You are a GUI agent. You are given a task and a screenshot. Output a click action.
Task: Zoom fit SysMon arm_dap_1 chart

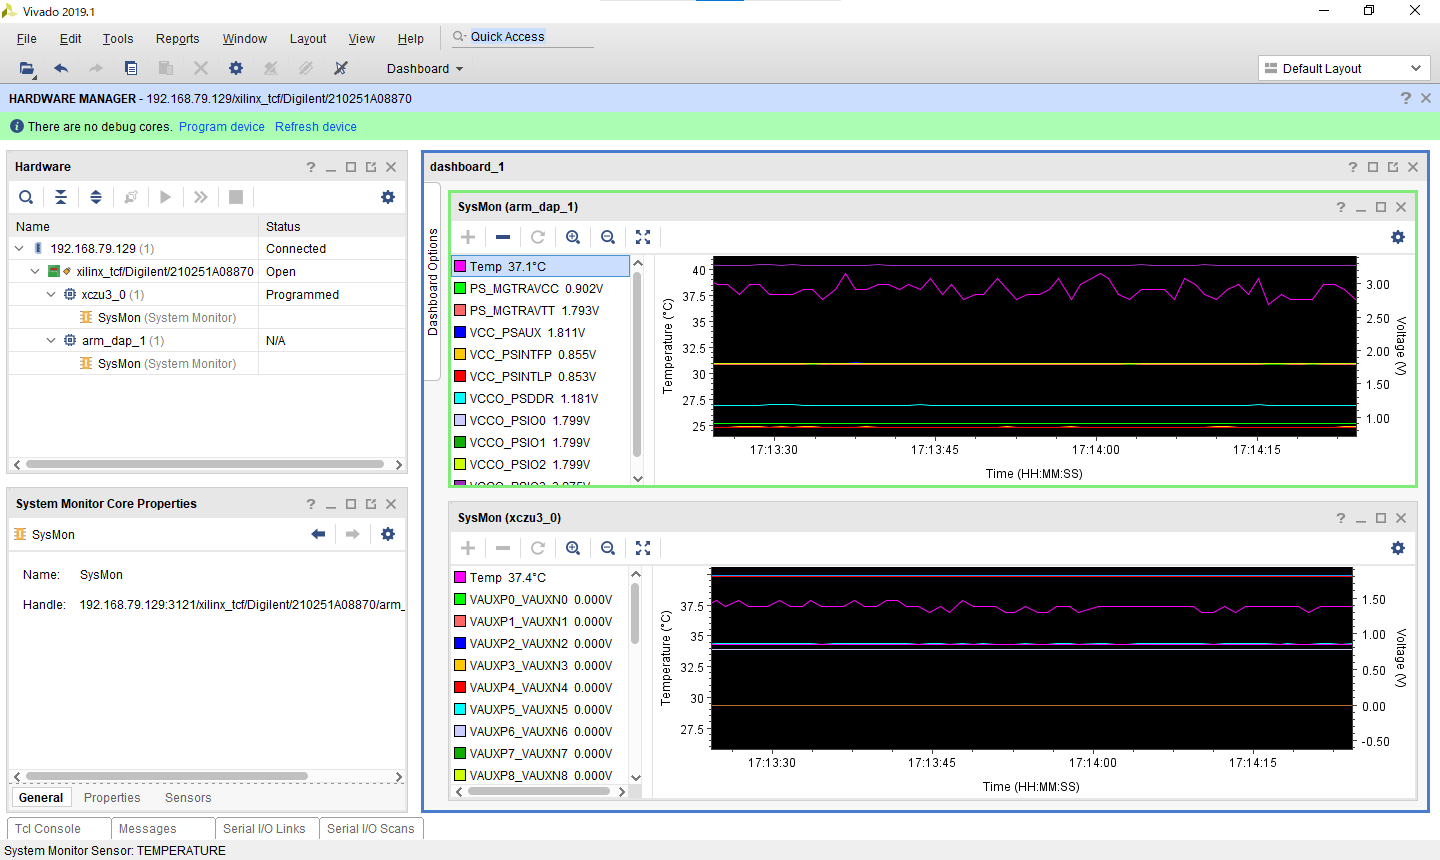point(643,237)
